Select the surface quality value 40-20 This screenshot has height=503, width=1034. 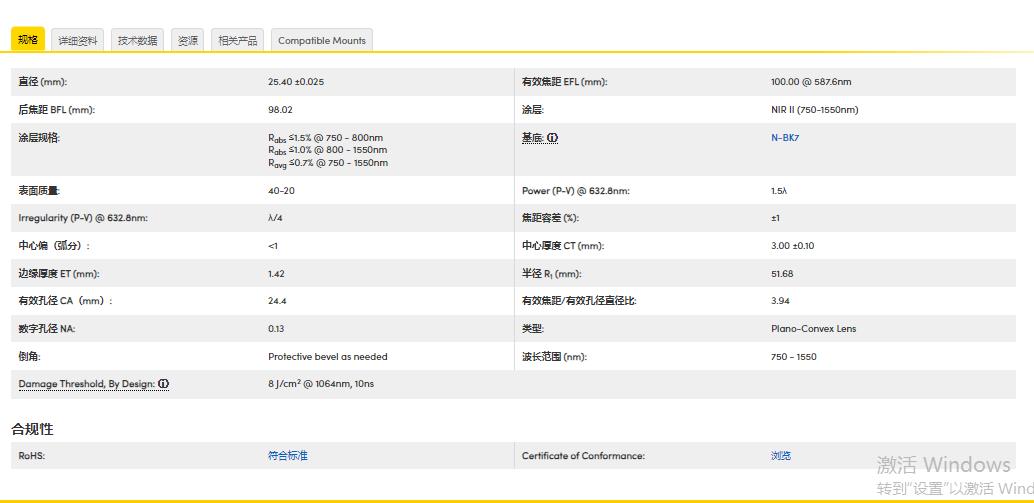(x=282, y=191)
